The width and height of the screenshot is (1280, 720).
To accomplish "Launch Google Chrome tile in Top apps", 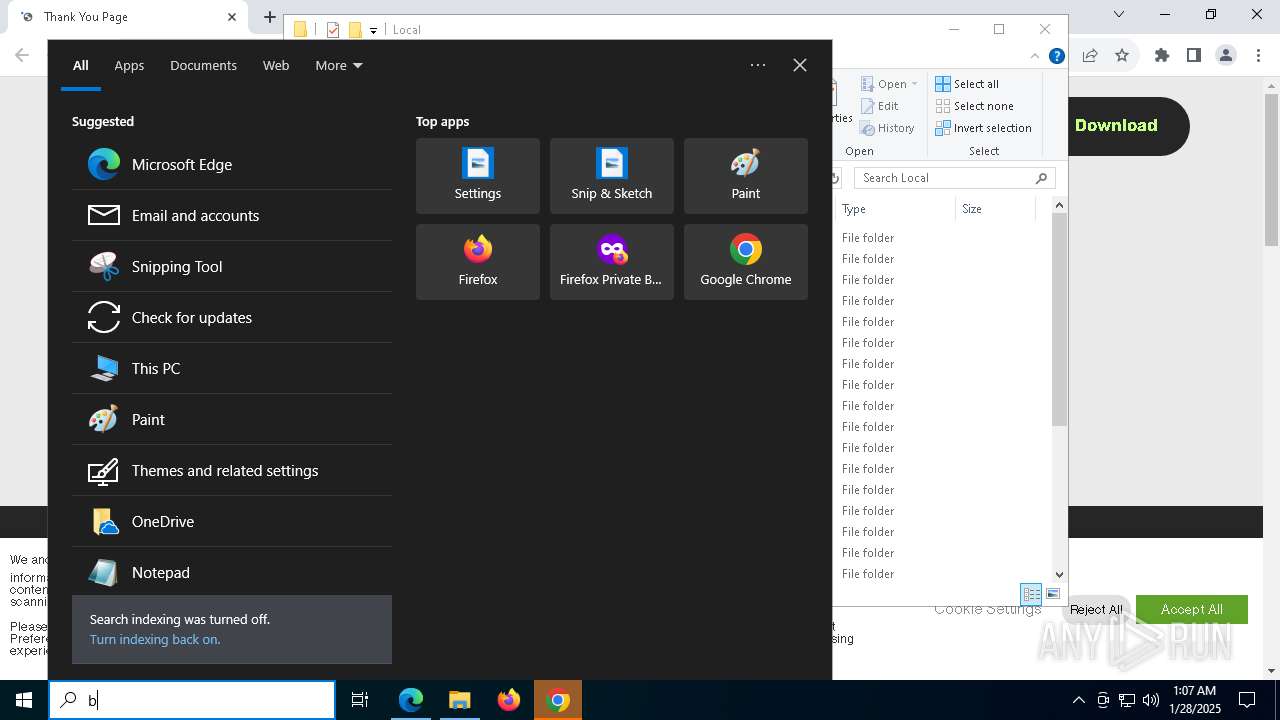I will click(746, 262).
